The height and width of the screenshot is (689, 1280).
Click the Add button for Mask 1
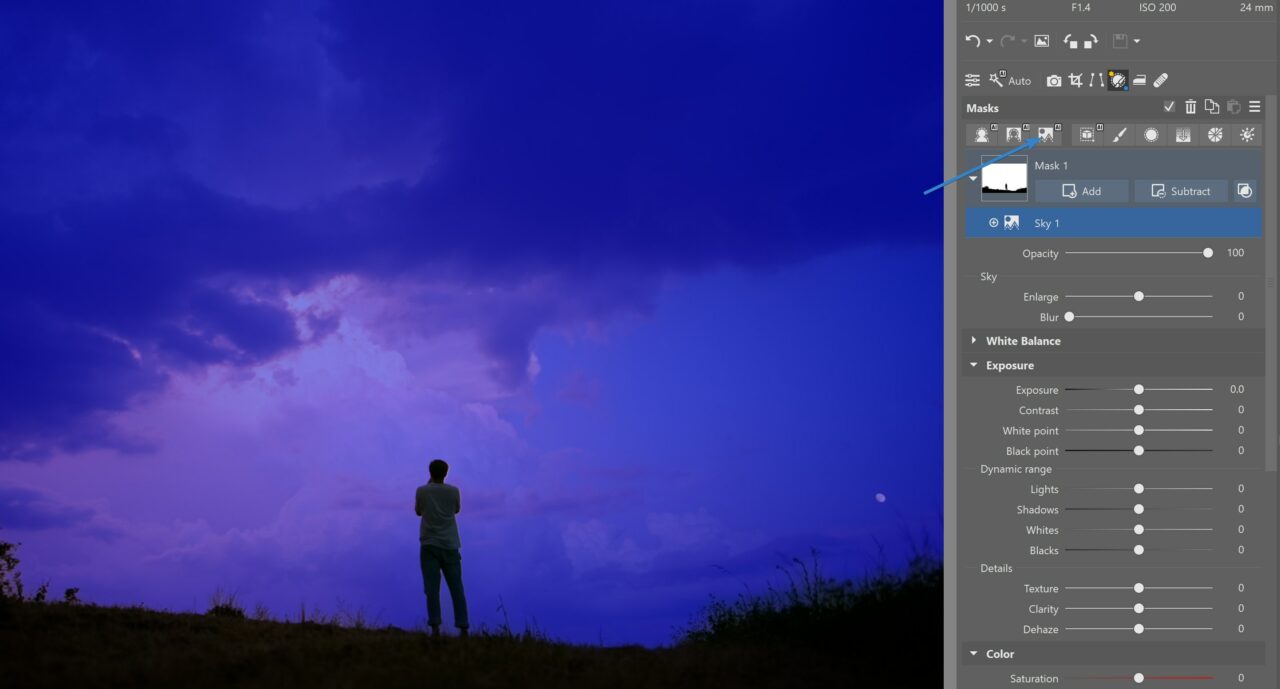click(1081, 190)
